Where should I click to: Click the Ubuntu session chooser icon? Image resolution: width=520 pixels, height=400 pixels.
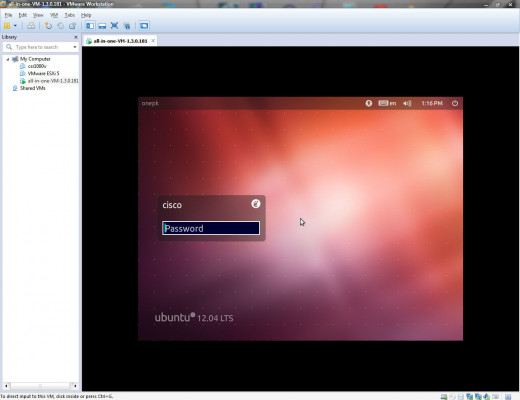click(x=256, y=204)
